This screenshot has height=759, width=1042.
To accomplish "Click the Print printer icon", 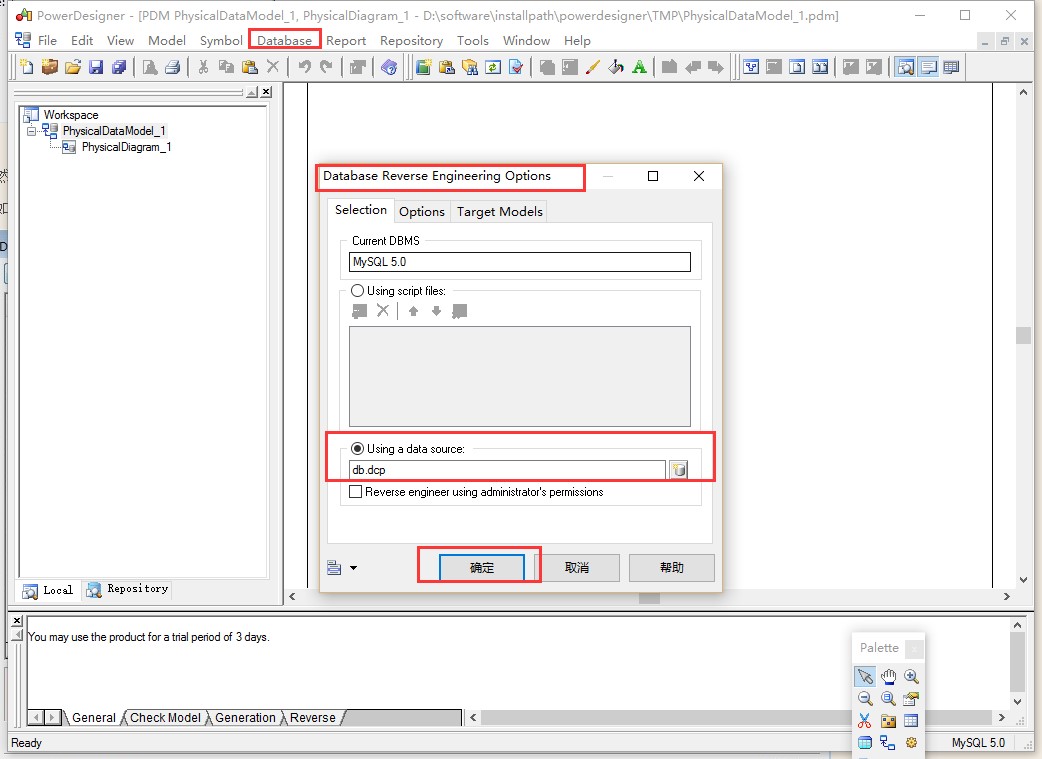I will (x=173, y=66).
